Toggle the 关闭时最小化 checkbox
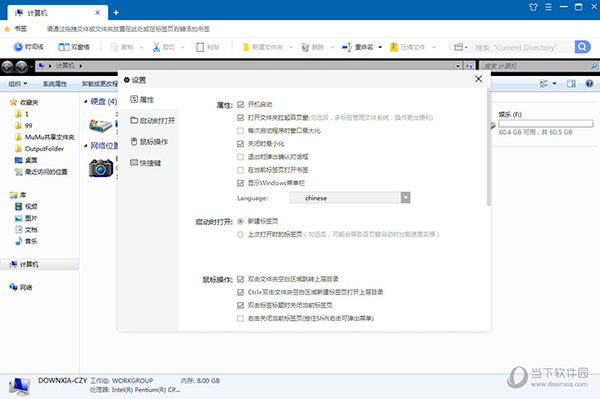600x399 pixels. (x=240, y=144)
